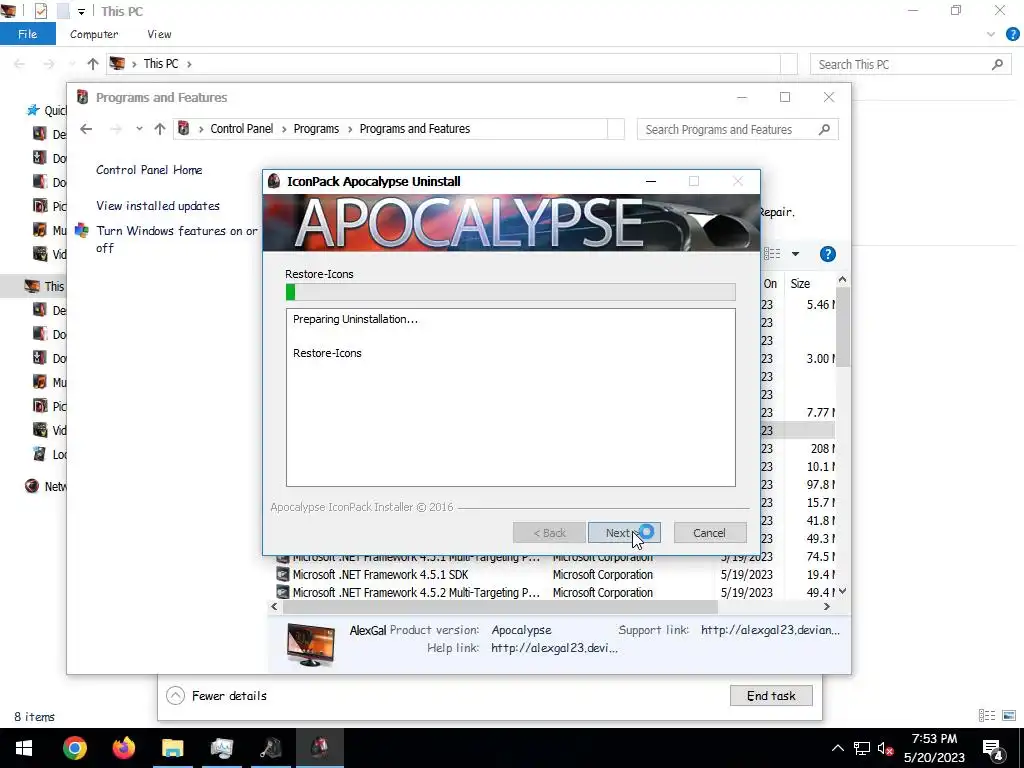Open Control Panel Home link
This screenshot has height=768, width=1024.
(149, 170)
